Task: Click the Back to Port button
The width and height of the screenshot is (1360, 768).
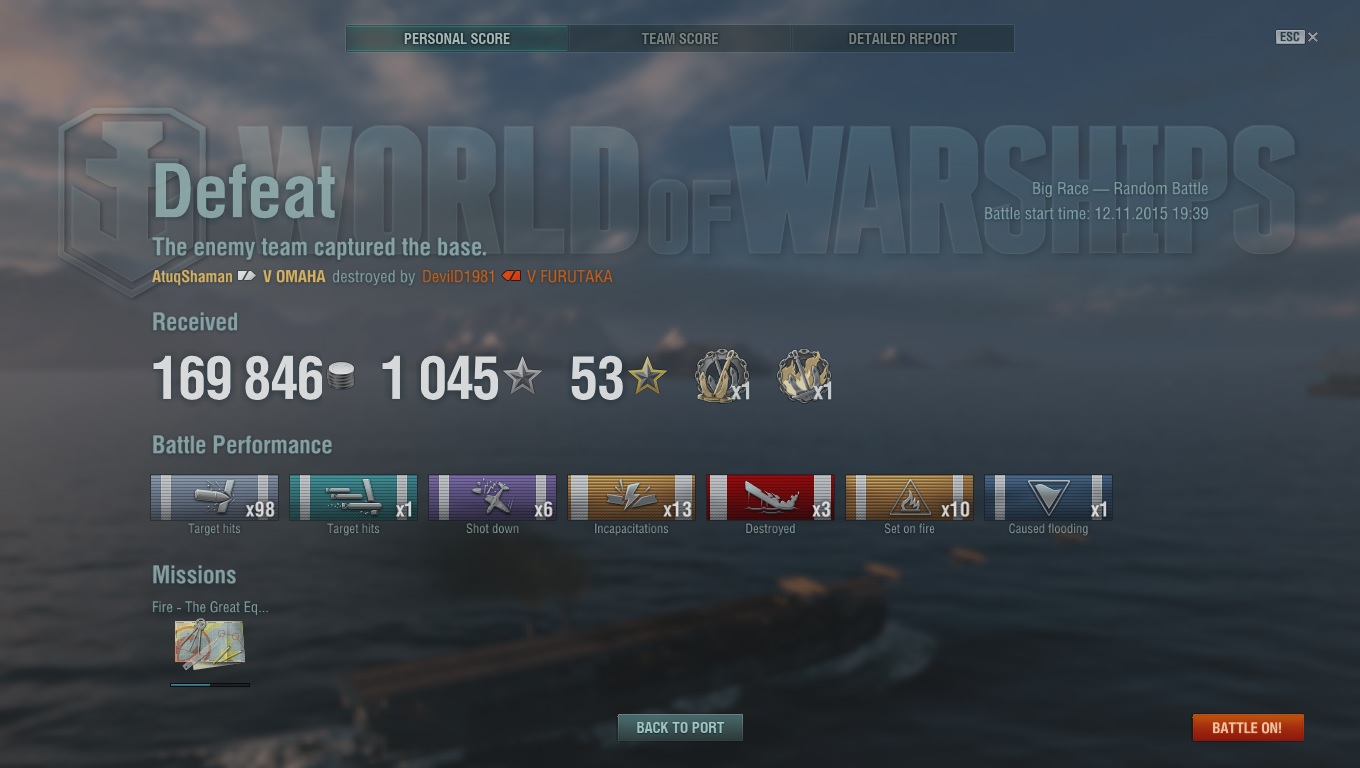Action: point(680,727)
